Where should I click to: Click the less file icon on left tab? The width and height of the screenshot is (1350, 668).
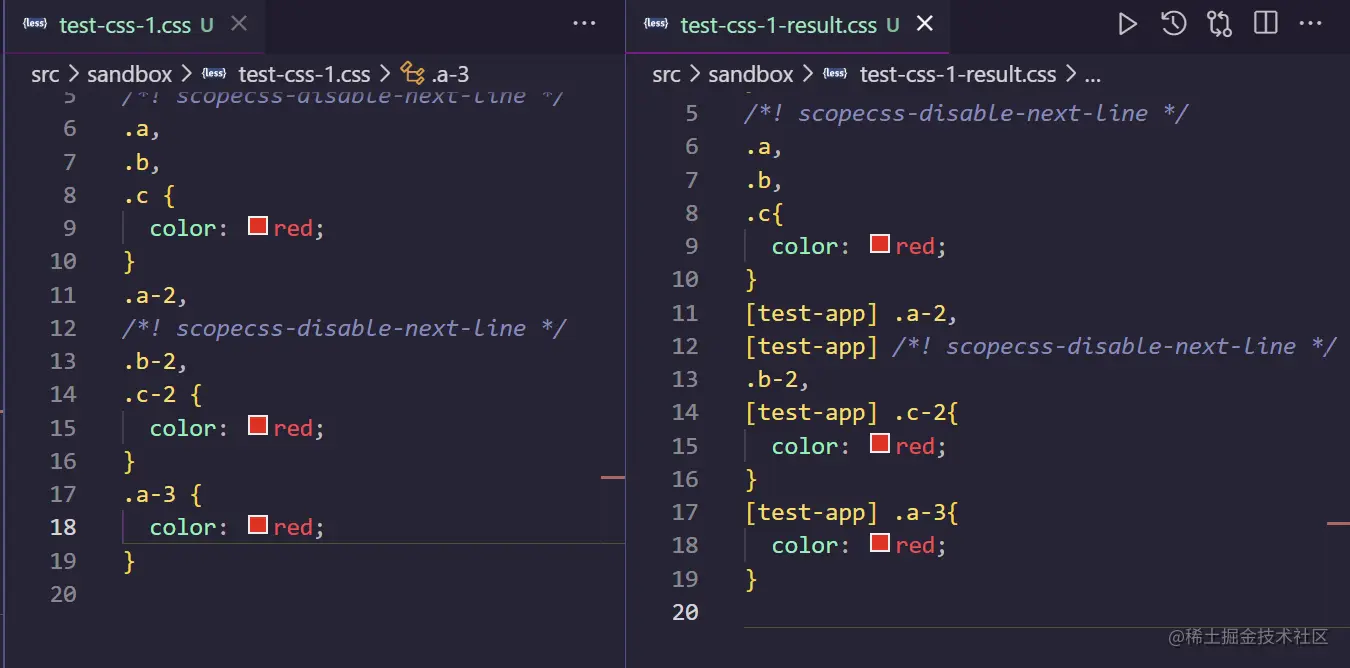point(35,24)
